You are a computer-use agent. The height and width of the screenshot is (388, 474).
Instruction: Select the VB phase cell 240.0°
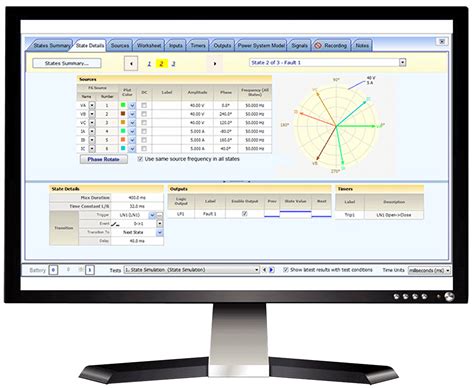pyautogui.click(x=226, y=114)
